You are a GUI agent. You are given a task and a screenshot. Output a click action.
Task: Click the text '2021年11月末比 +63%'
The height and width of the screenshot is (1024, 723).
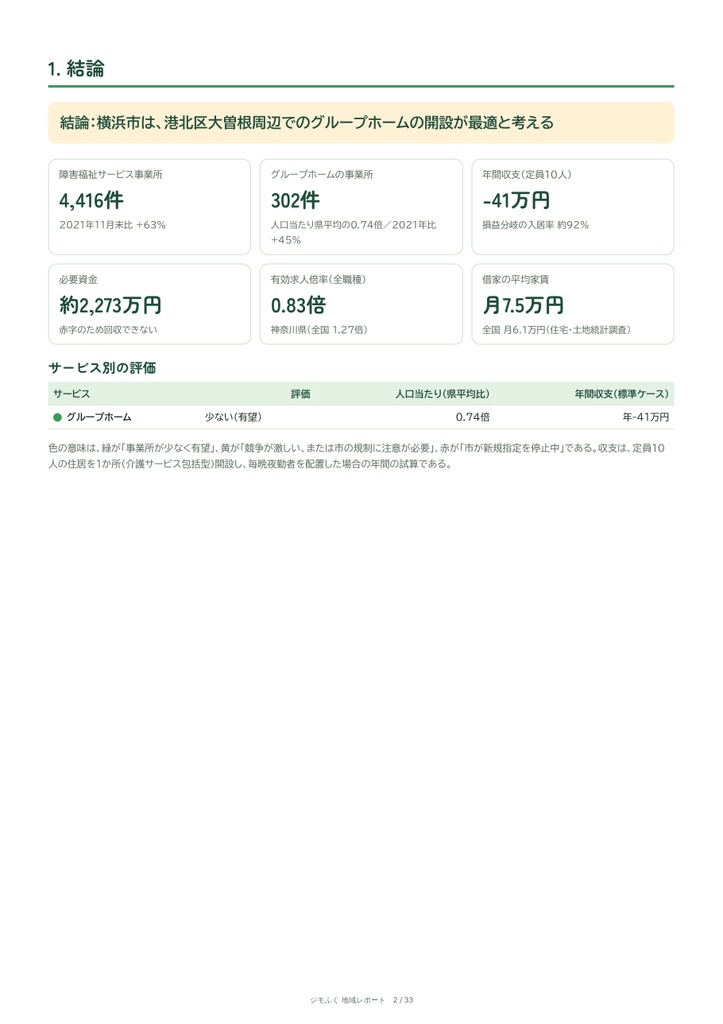point(112,225)
